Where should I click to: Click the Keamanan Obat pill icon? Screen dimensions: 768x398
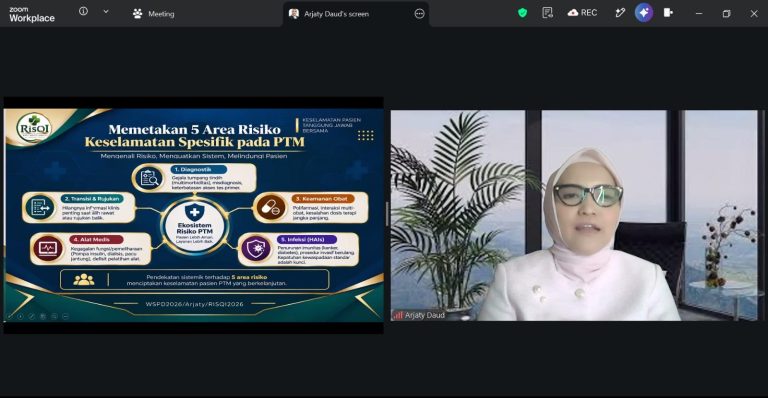(x=270, y=208)
